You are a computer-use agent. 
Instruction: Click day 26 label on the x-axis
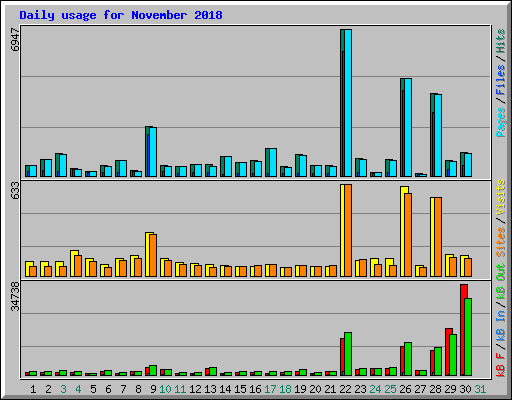pyautogui.click(x=405, y=389)
